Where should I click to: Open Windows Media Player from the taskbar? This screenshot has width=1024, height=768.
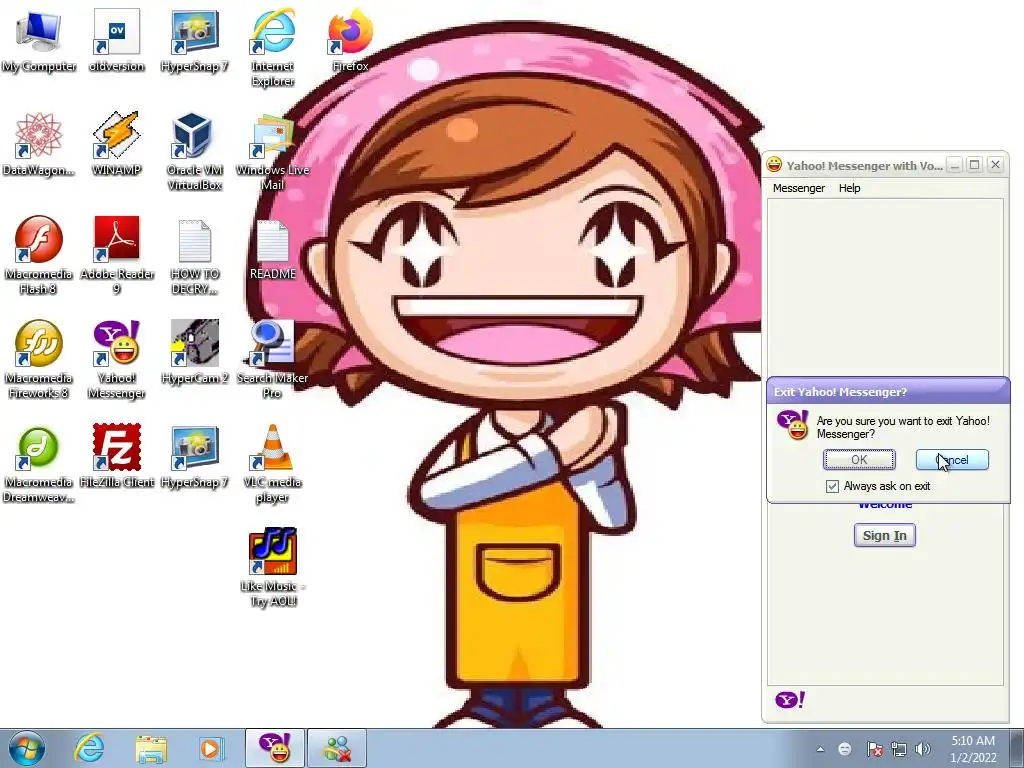211,748
